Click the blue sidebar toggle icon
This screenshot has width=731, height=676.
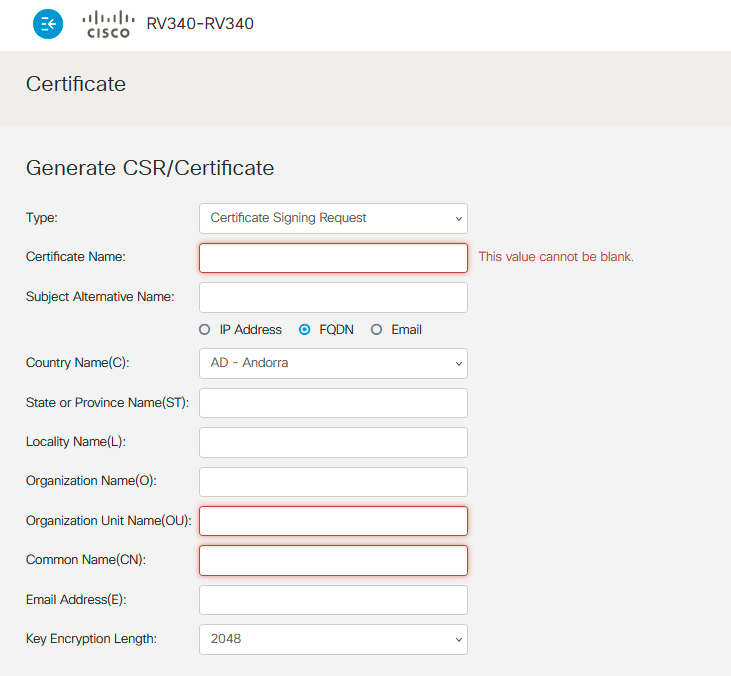click(x=48, y=25)
